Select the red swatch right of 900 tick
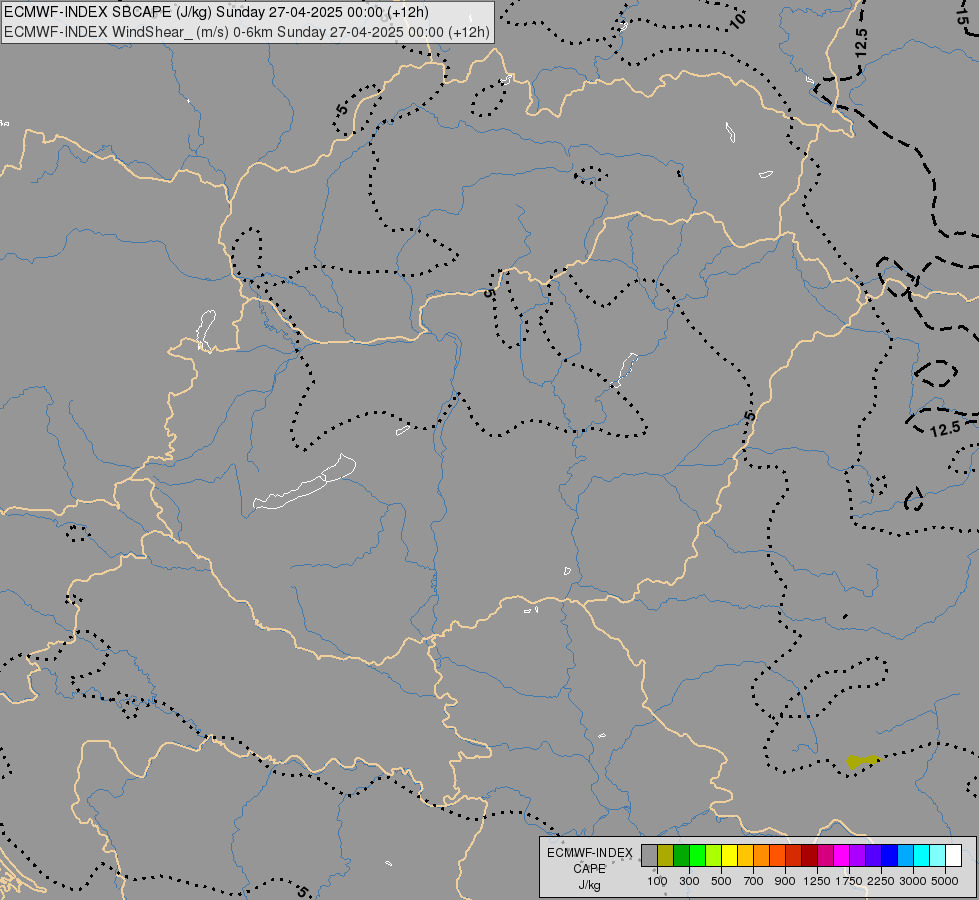 tap(793, 856)
